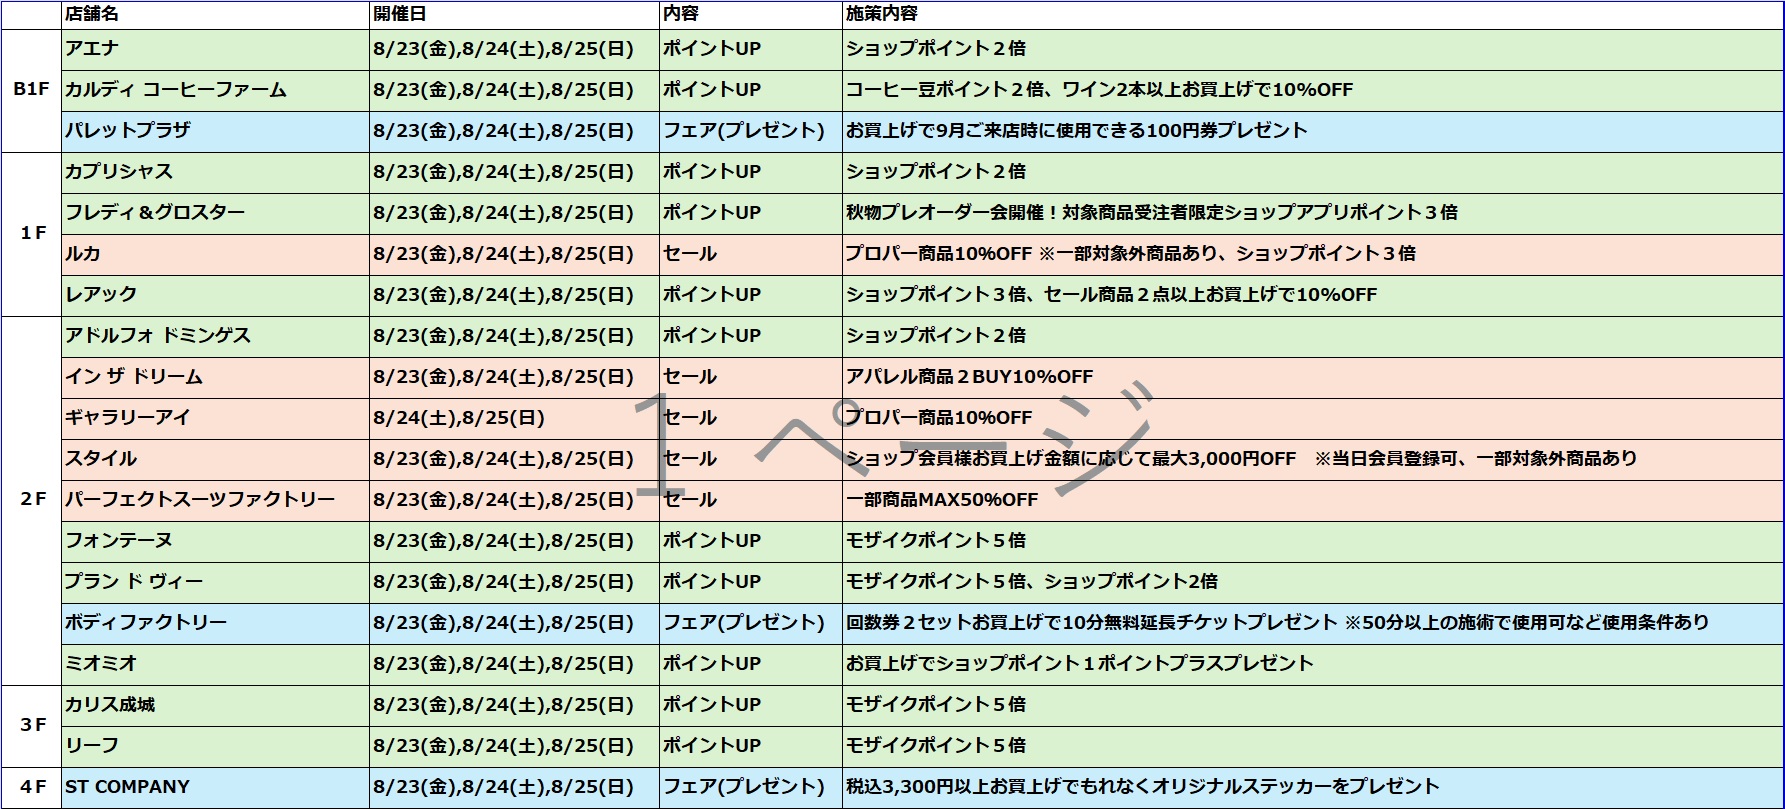
Task: Select the 2F floor cell
Action: click(31, 500)
